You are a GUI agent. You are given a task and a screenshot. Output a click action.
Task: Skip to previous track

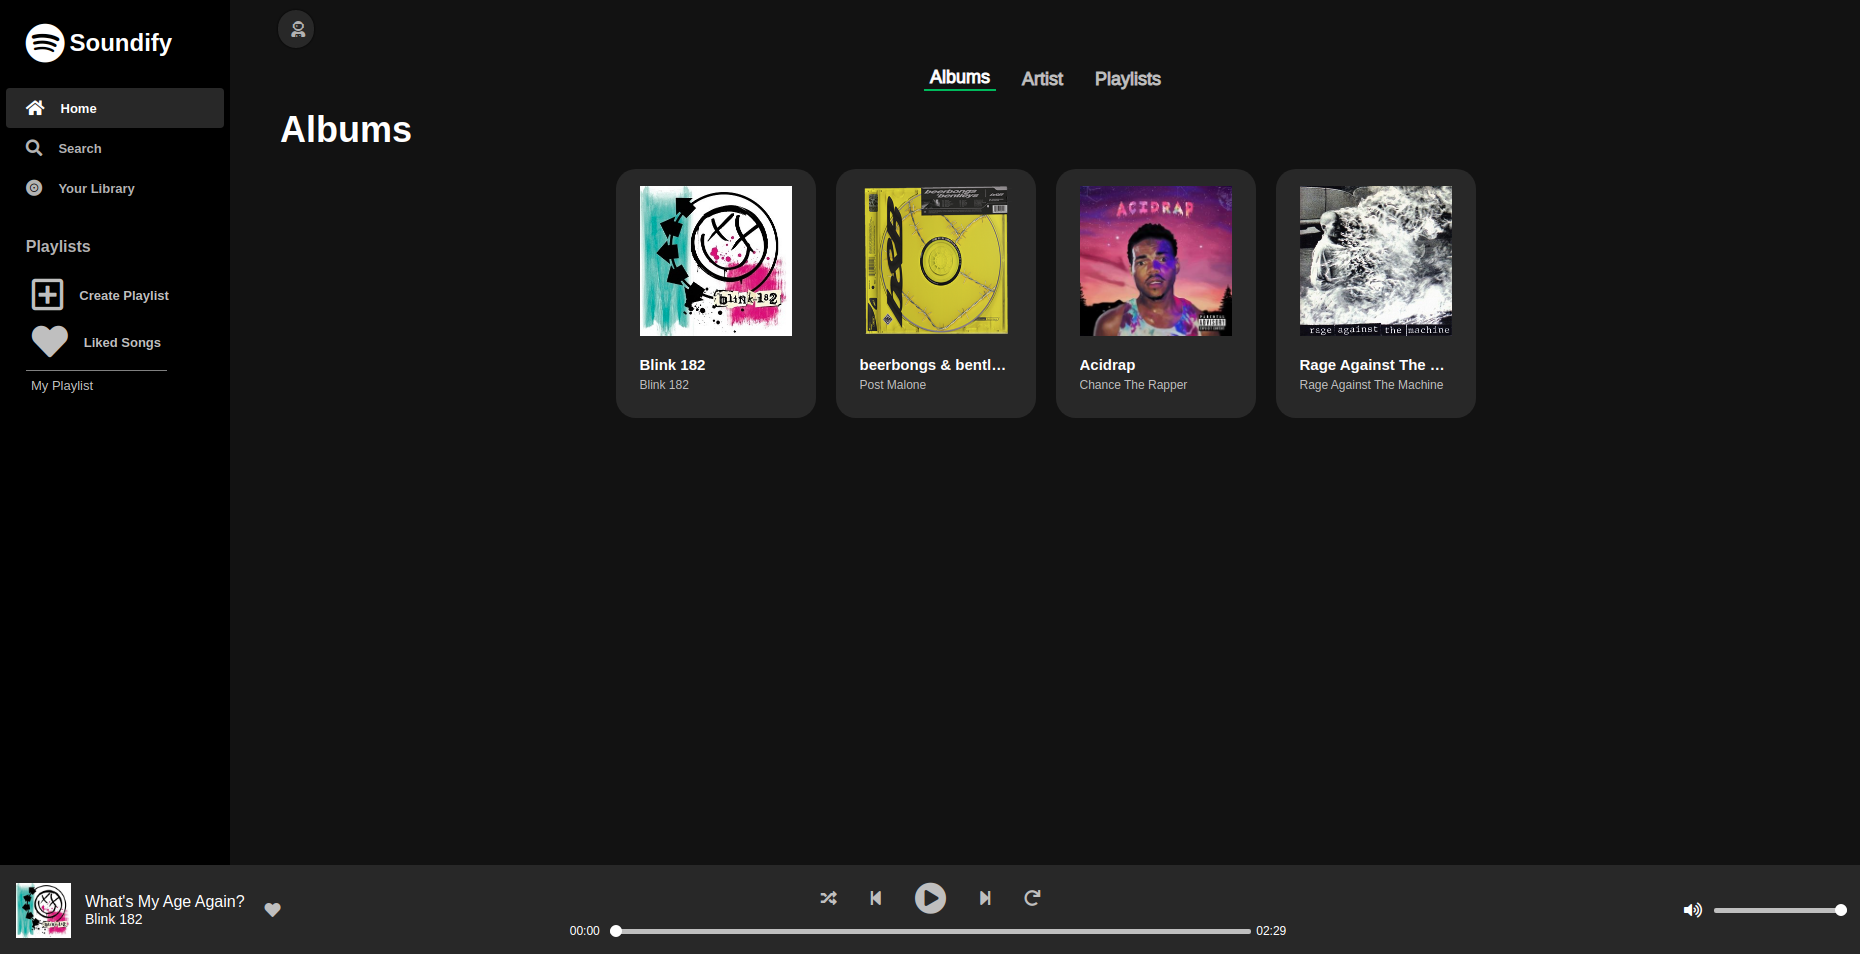pyautogui.click(x=876, y=898)
